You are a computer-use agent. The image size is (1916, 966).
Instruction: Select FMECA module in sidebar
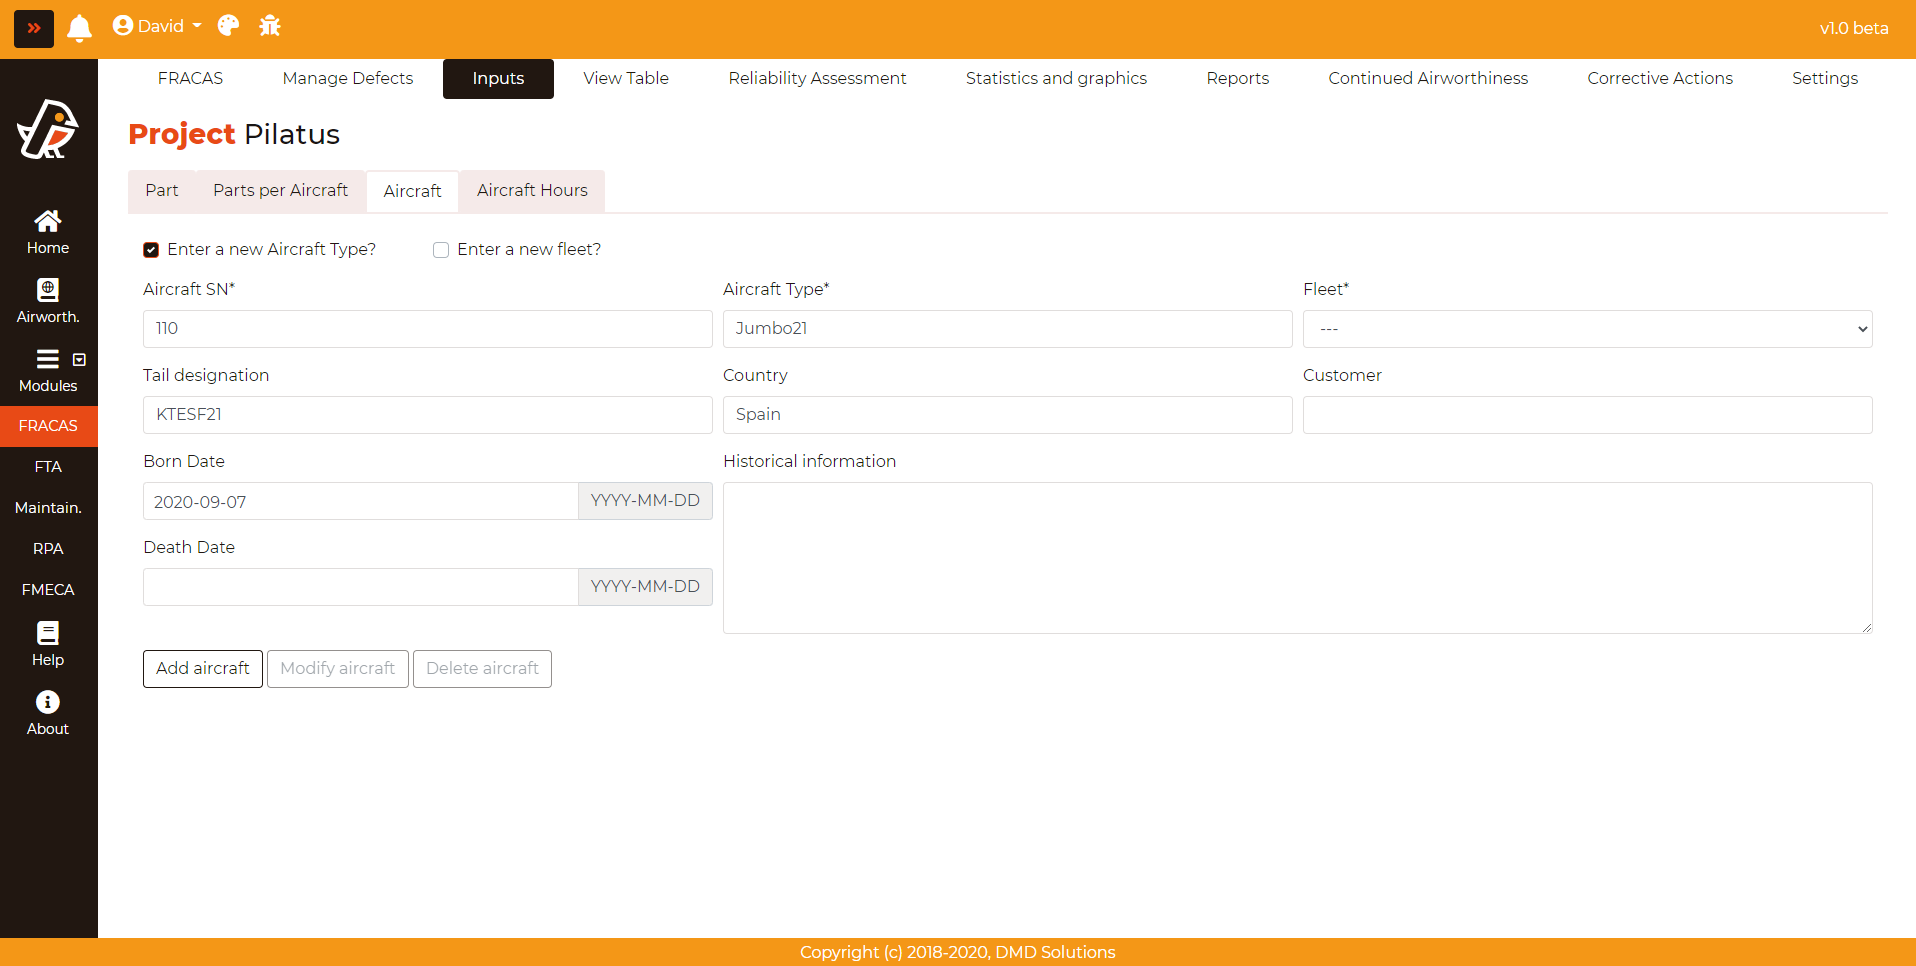pos(48,590)
